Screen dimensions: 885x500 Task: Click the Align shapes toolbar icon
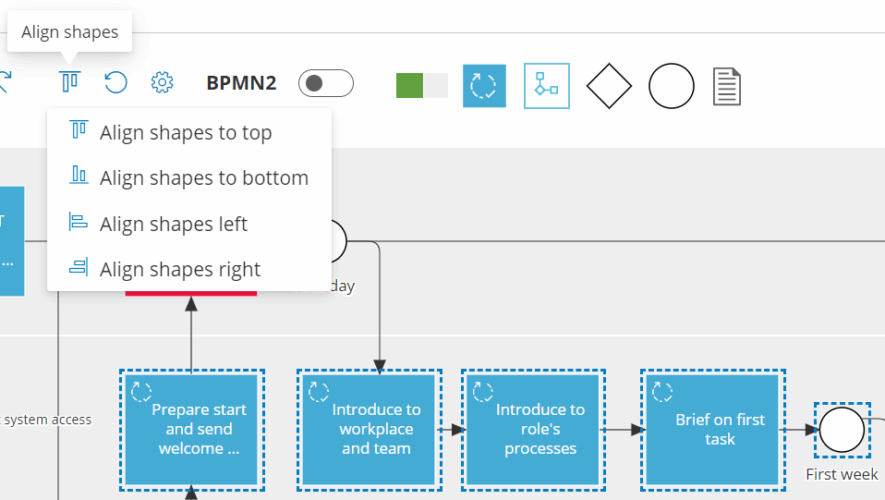(69, 83)
